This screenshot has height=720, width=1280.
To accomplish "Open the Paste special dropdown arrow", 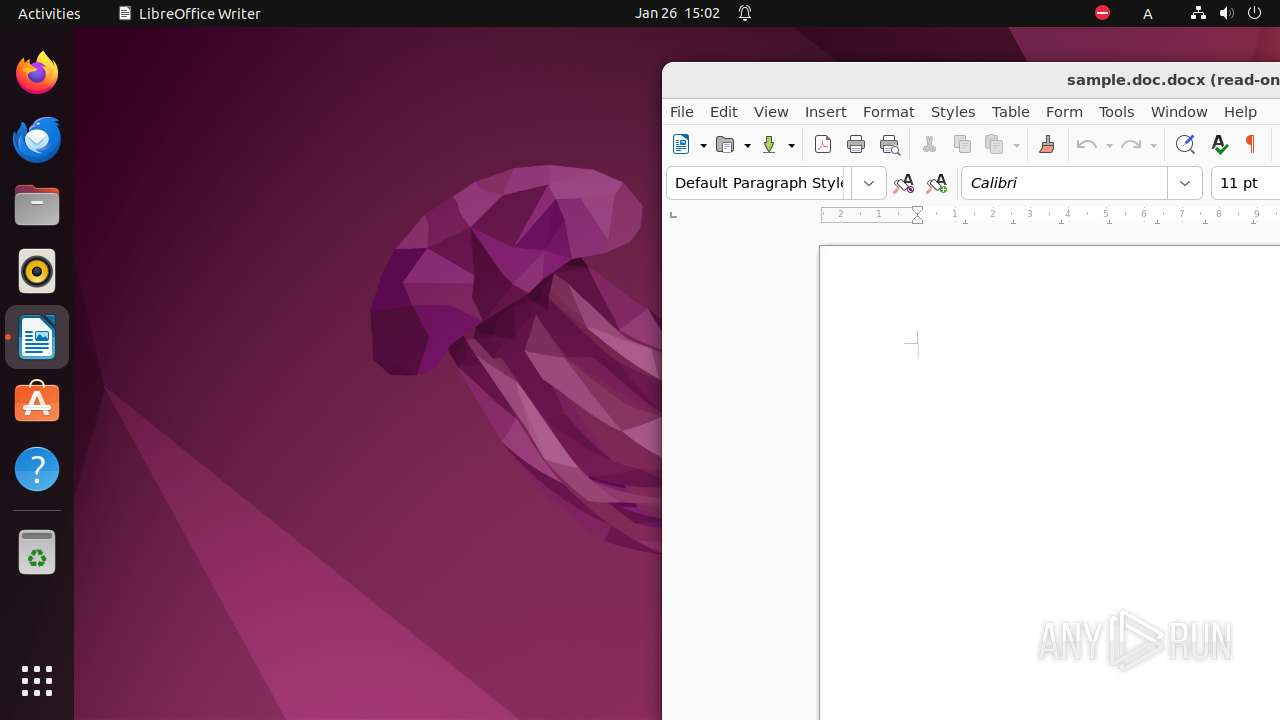I will click(1016, 146).
